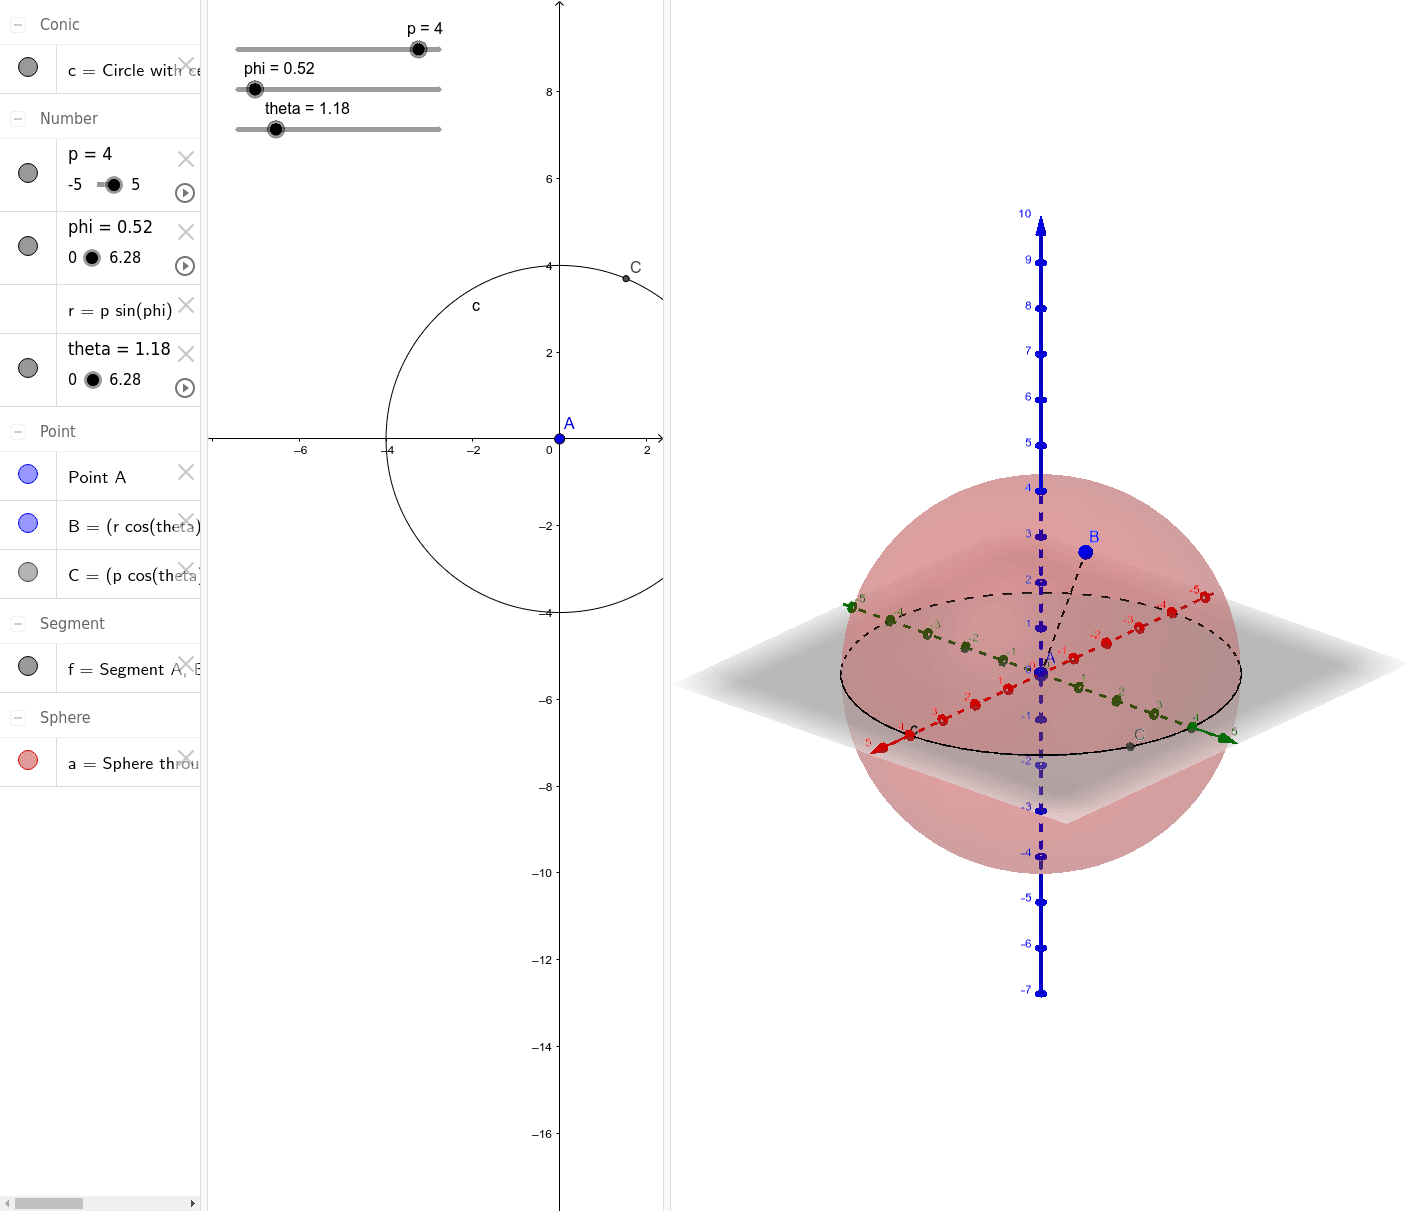The image size is (1413, 1213).
Task: Select the Point A entry in algebra view
Action: (97, 477)
